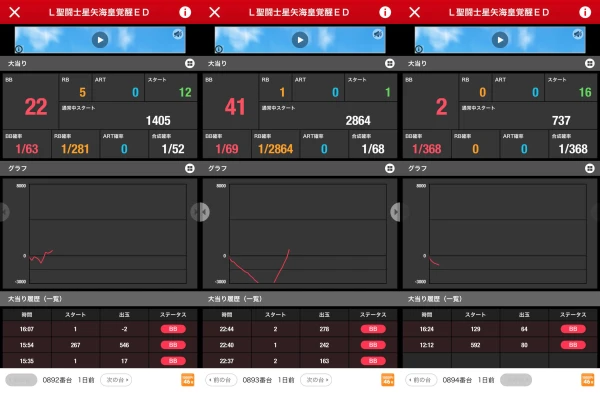Click orange 46 icon beside 0892番台

(188, 380)
